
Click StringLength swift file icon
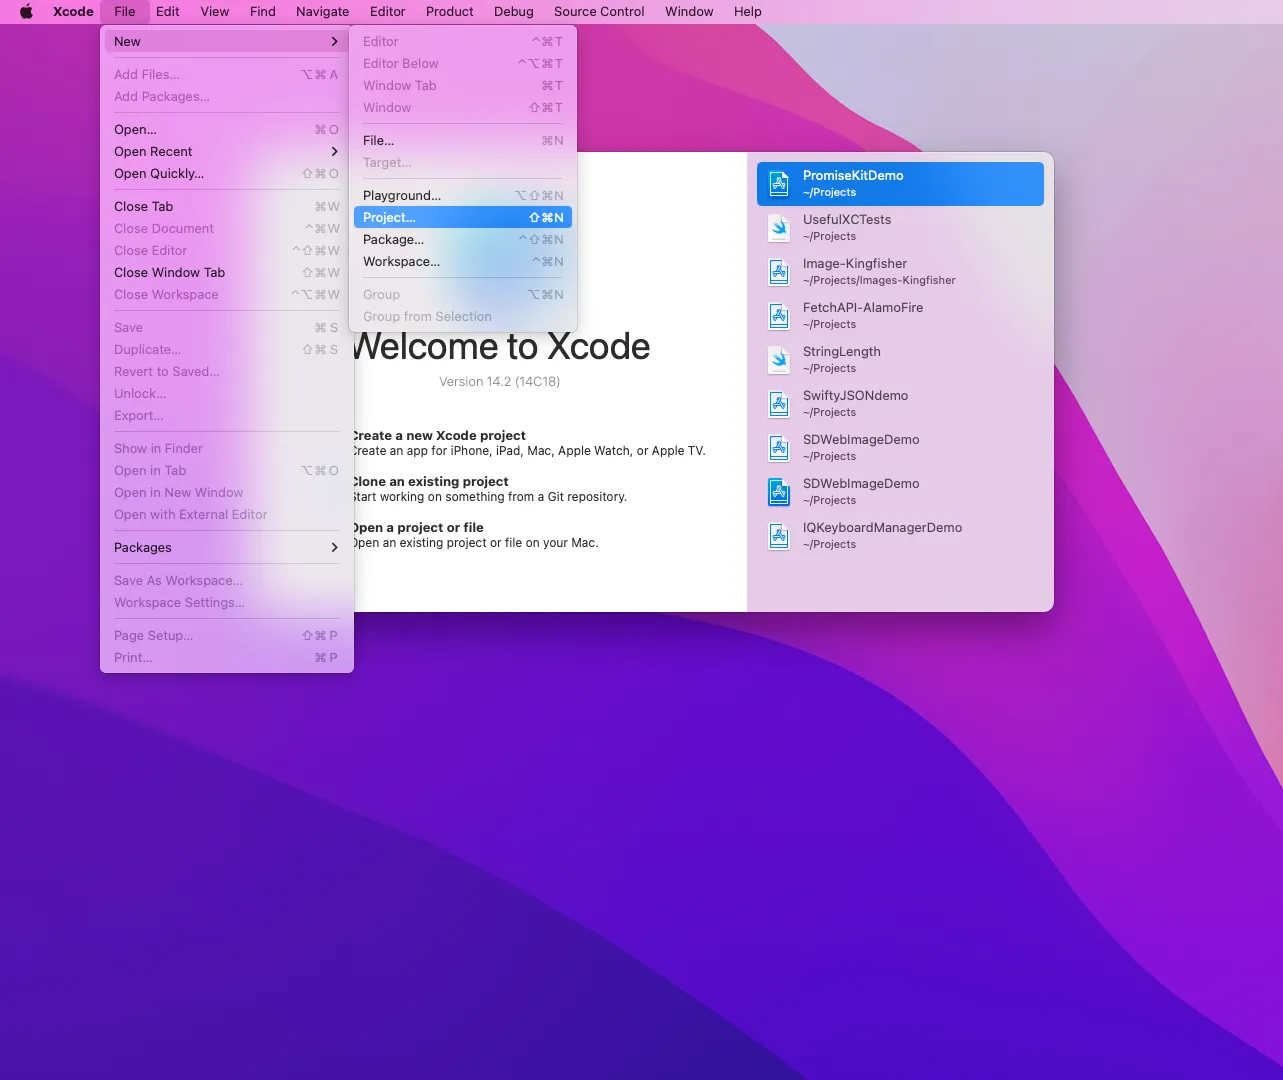pos(779,360)
